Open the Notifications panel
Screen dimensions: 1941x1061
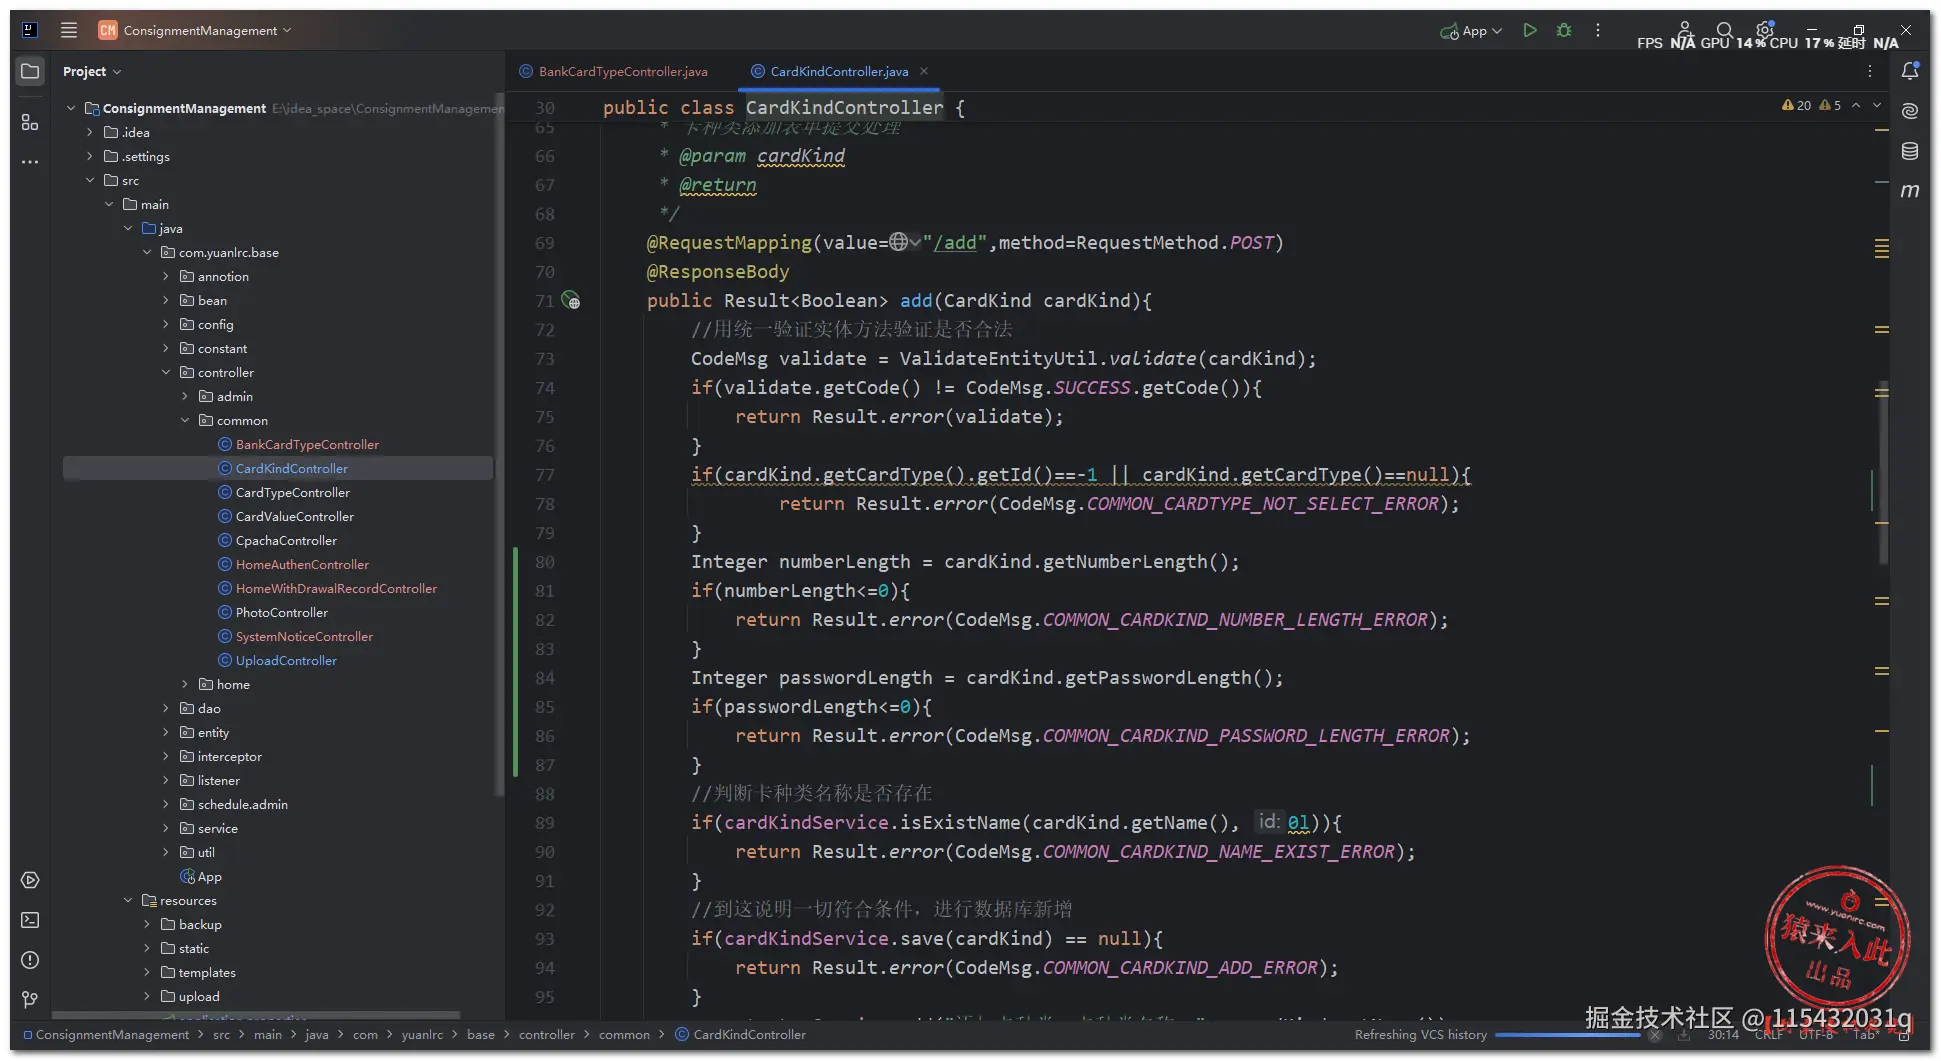(x=1910, y=71)
